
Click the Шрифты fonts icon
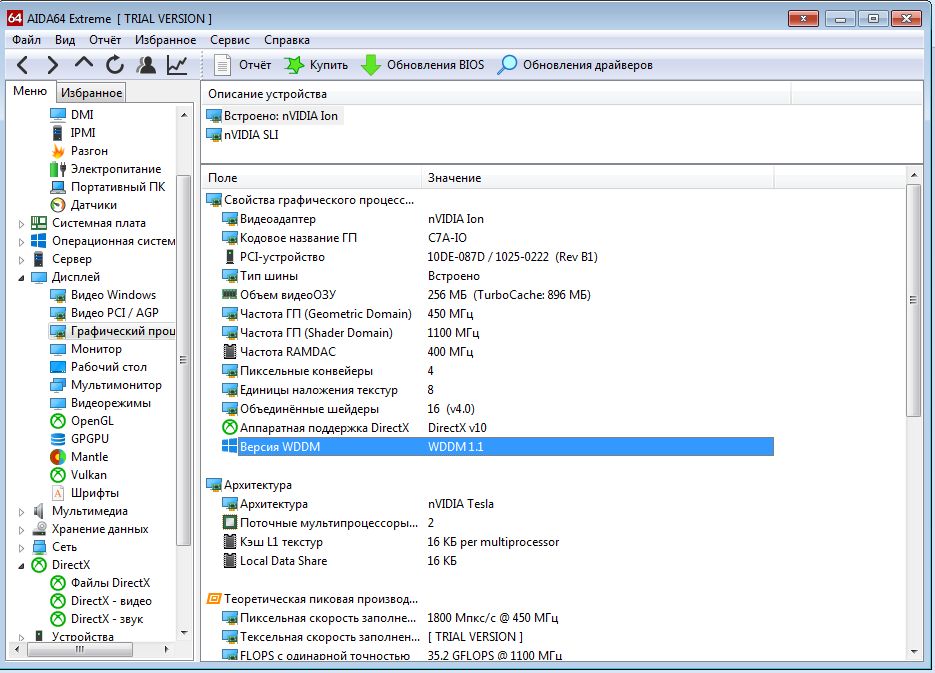(x=58, y=493)
